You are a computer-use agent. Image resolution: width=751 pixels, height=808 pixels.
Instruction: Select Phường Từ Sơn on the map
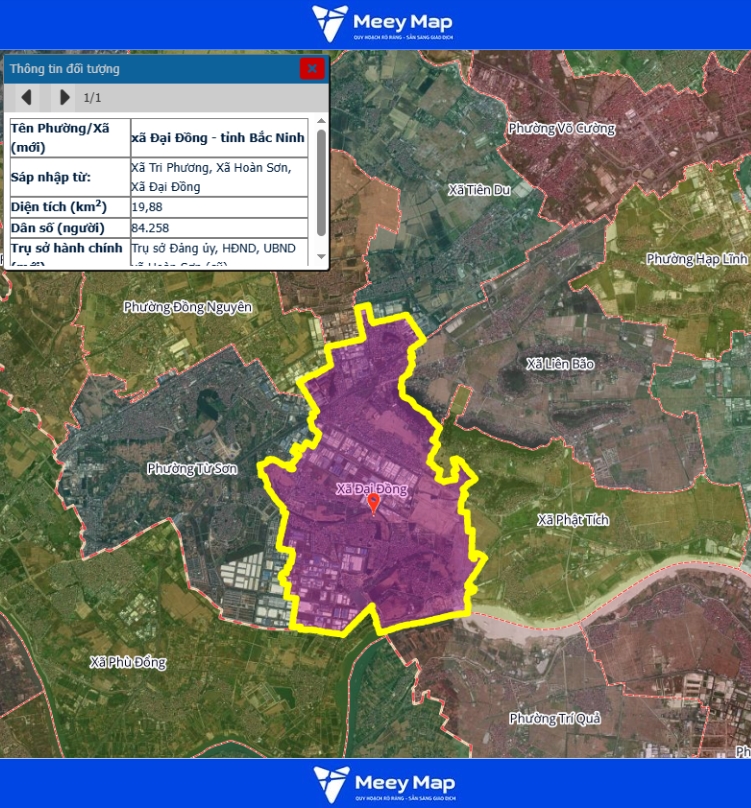tap(192, 468)
